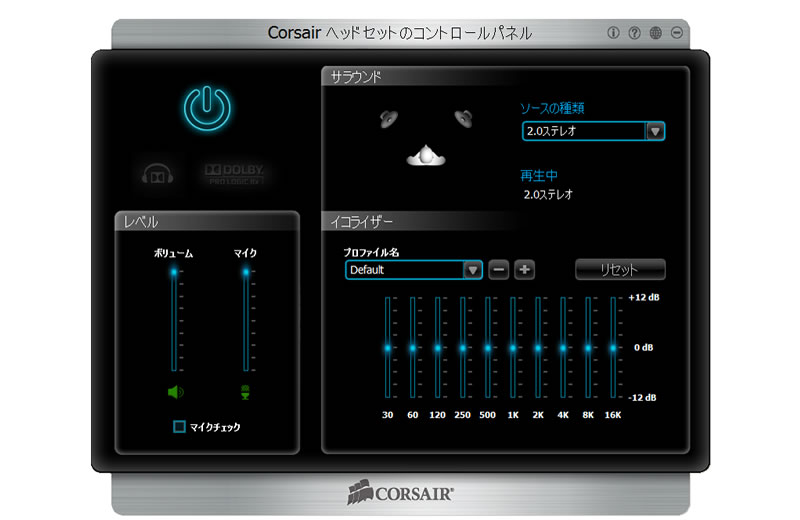Click the -12 dB scale label
The width and height of the screenshot is (800, 520).
642,398
